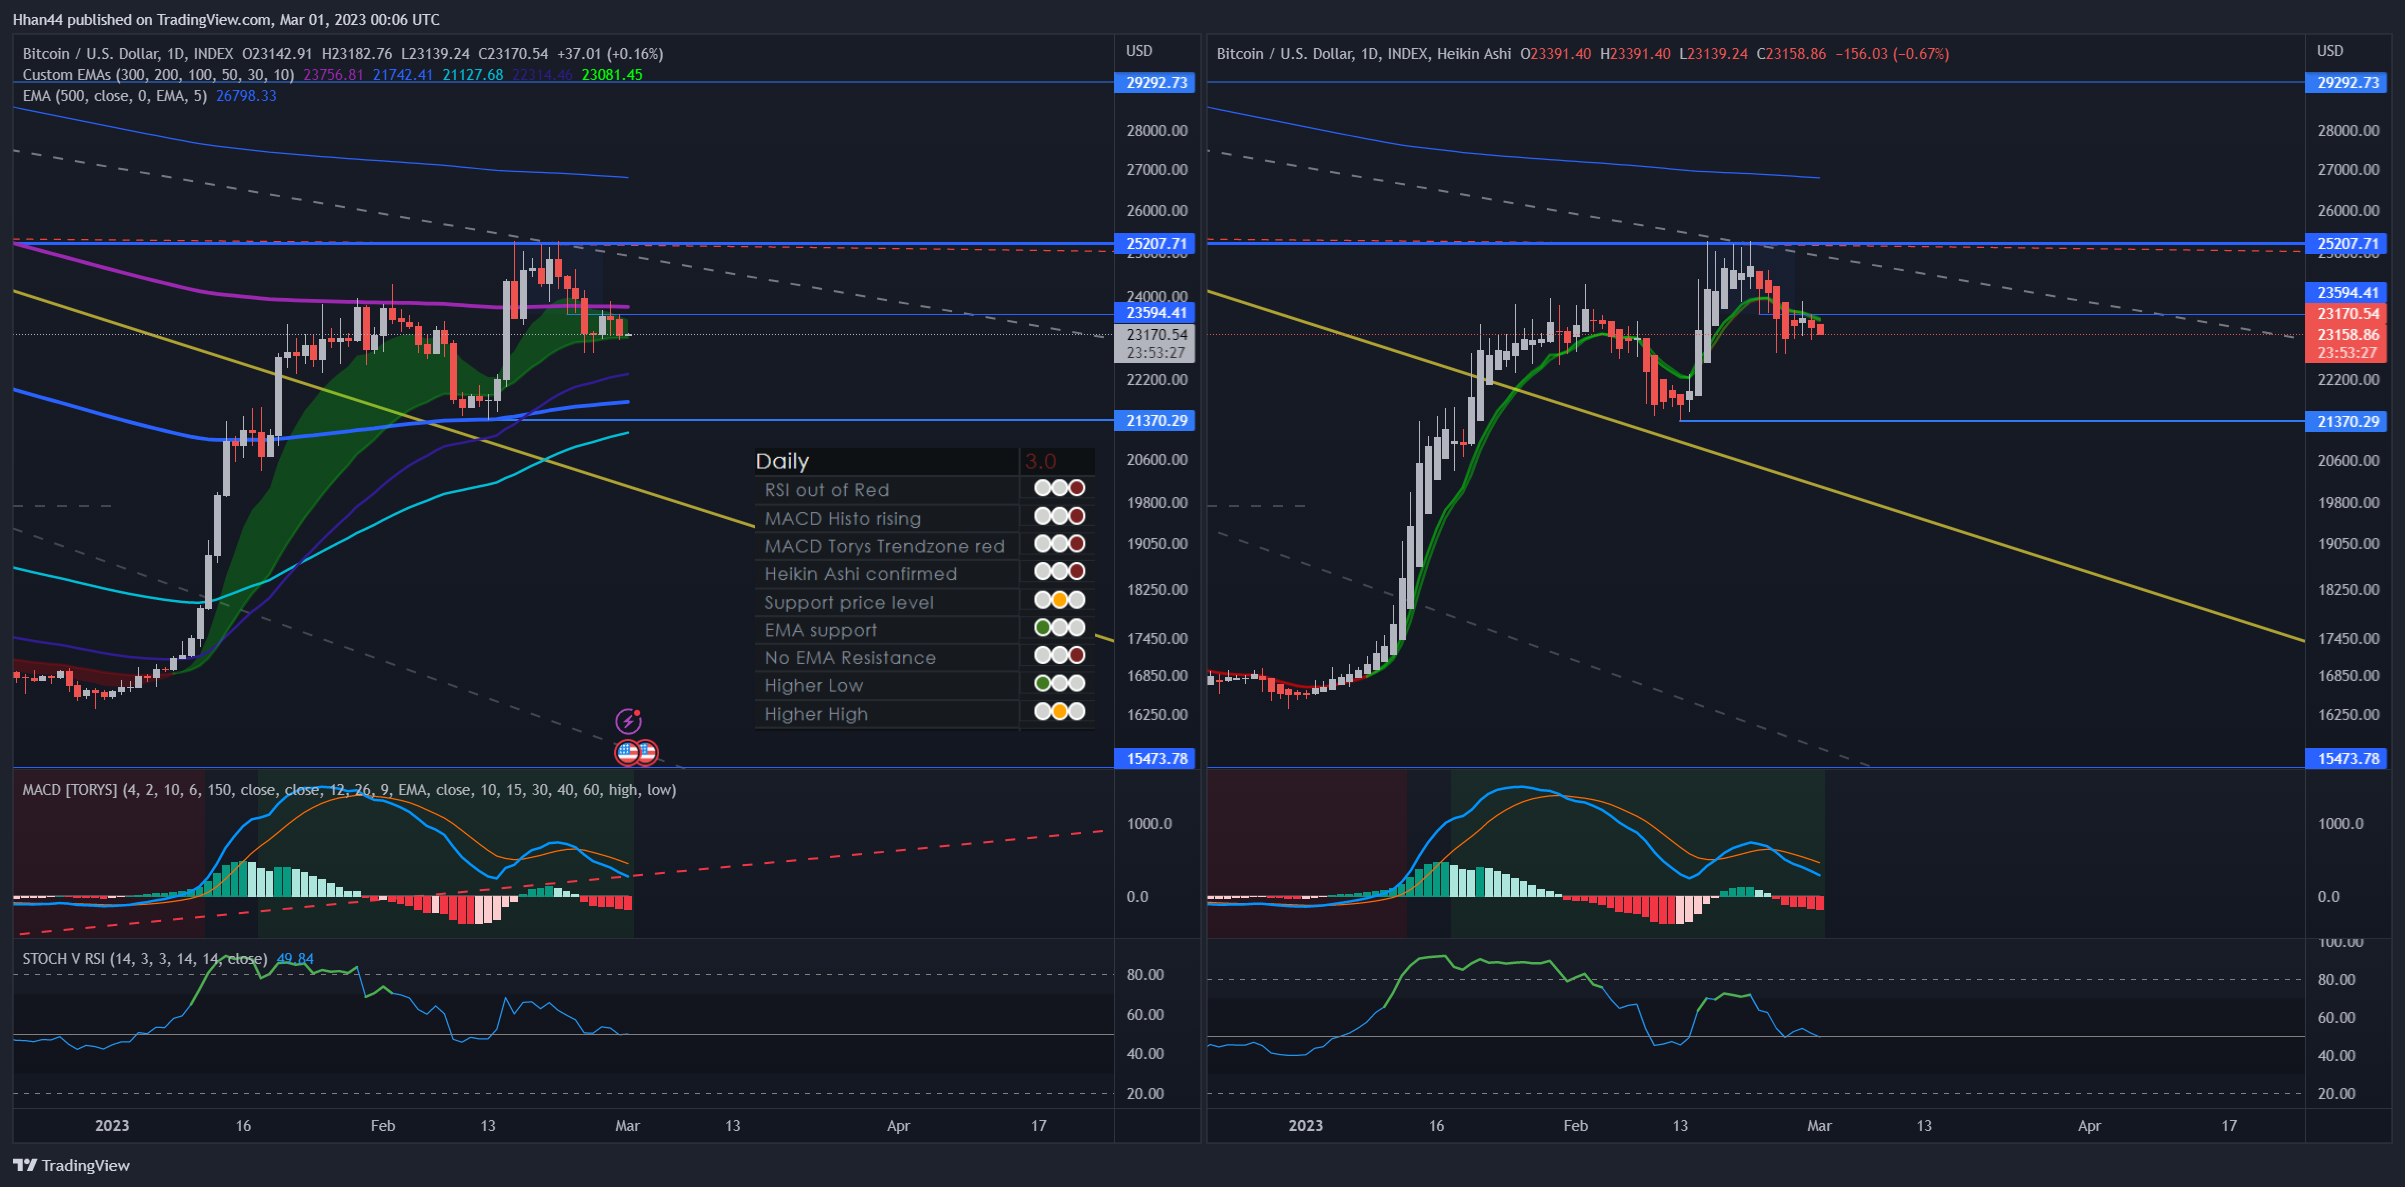
Task: Click Mar on the Heikin Ashi time axis
Action: pos(1819,1126)
